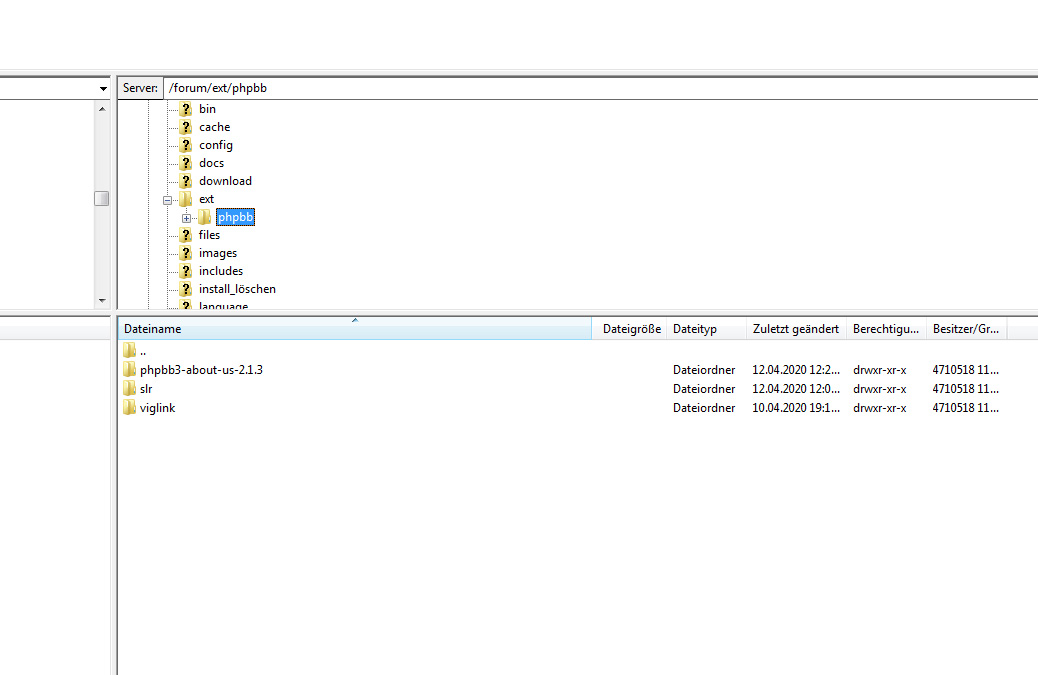The width and height of the screenshot is (1038, 675).
Task: Click the left pane scrollbar thumb
Action: click(x=101, y=199)
